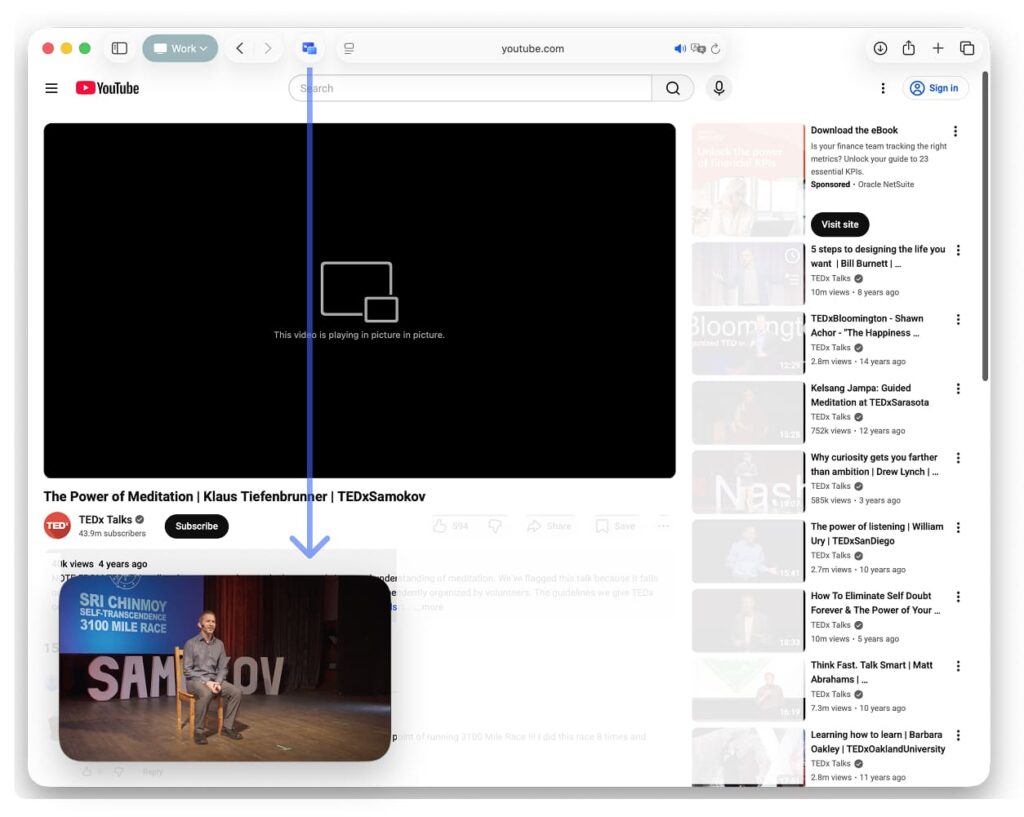Expand the video description with more
The height and width of the screenshot is (817, 1024).
(x=428, y=606)
